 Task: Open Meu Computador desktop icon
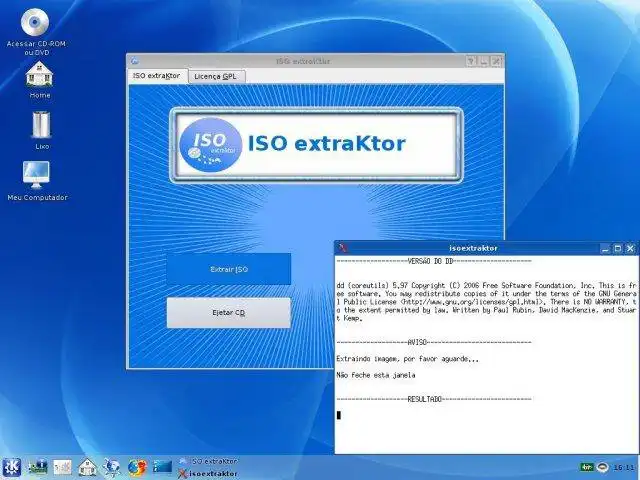36,174
